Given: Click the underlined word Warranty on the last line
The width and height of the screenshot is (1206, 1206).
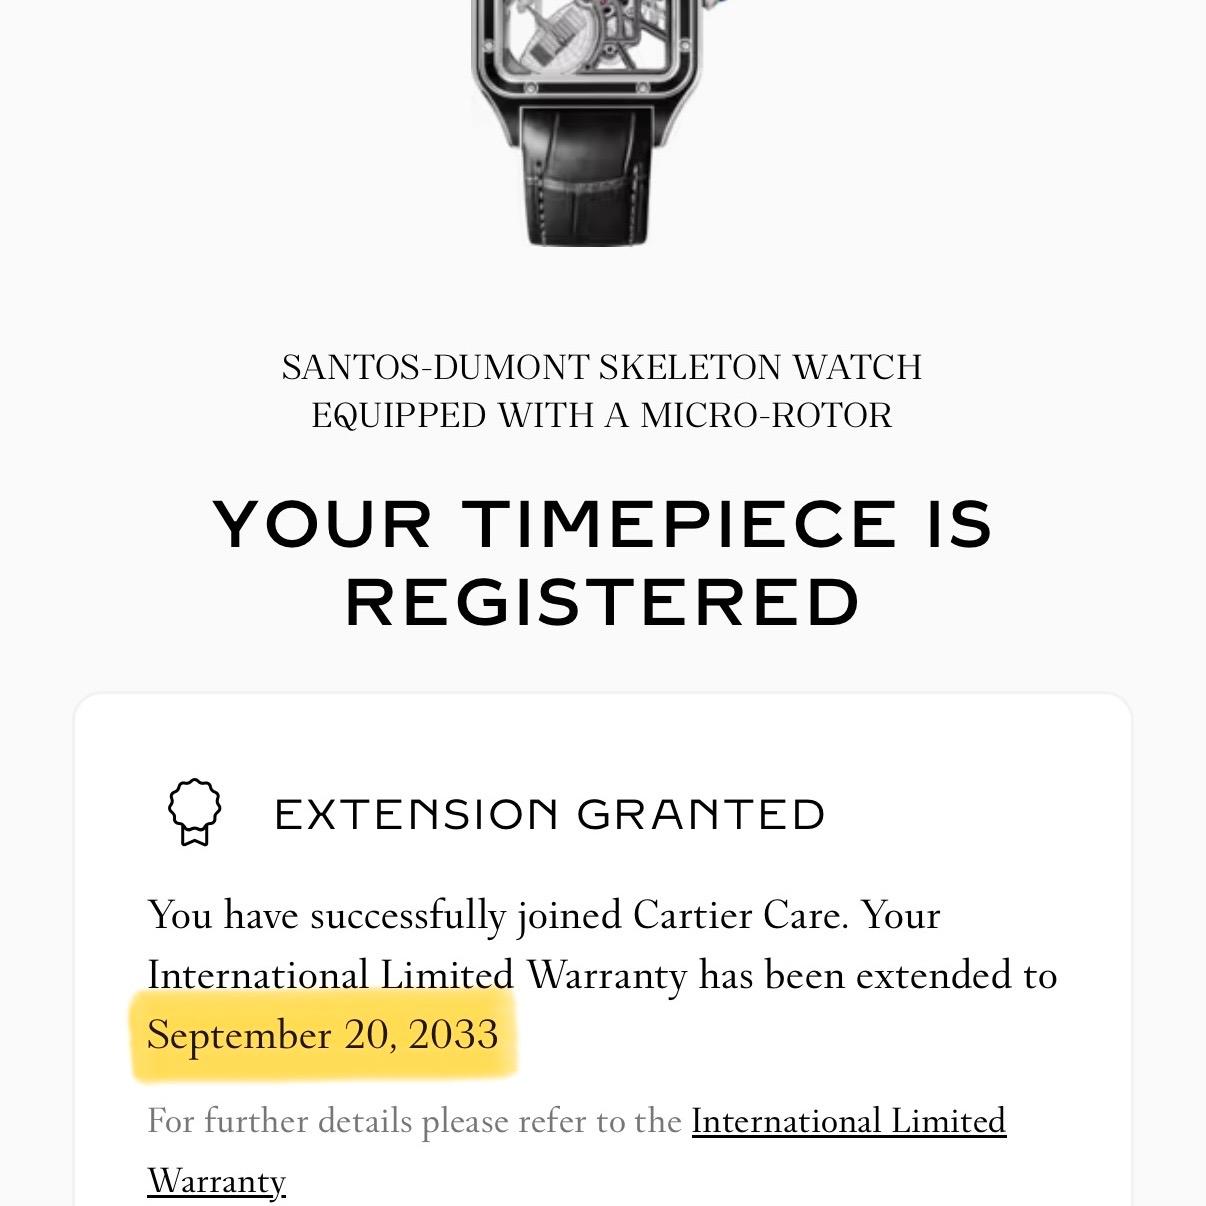Looking at the screenshot, I should click(216, 1182).
